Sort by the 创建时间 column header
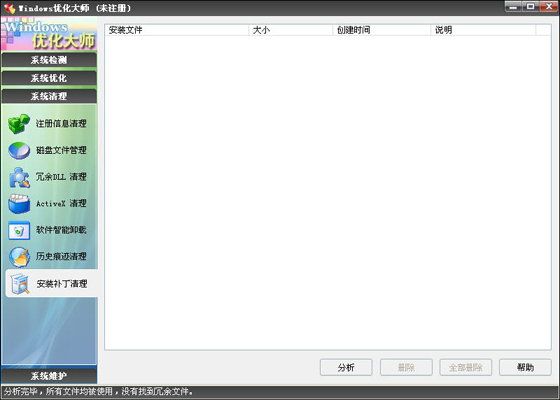Image resolution: width=560 pixels, height=400 pixels. tap(382, 30)
